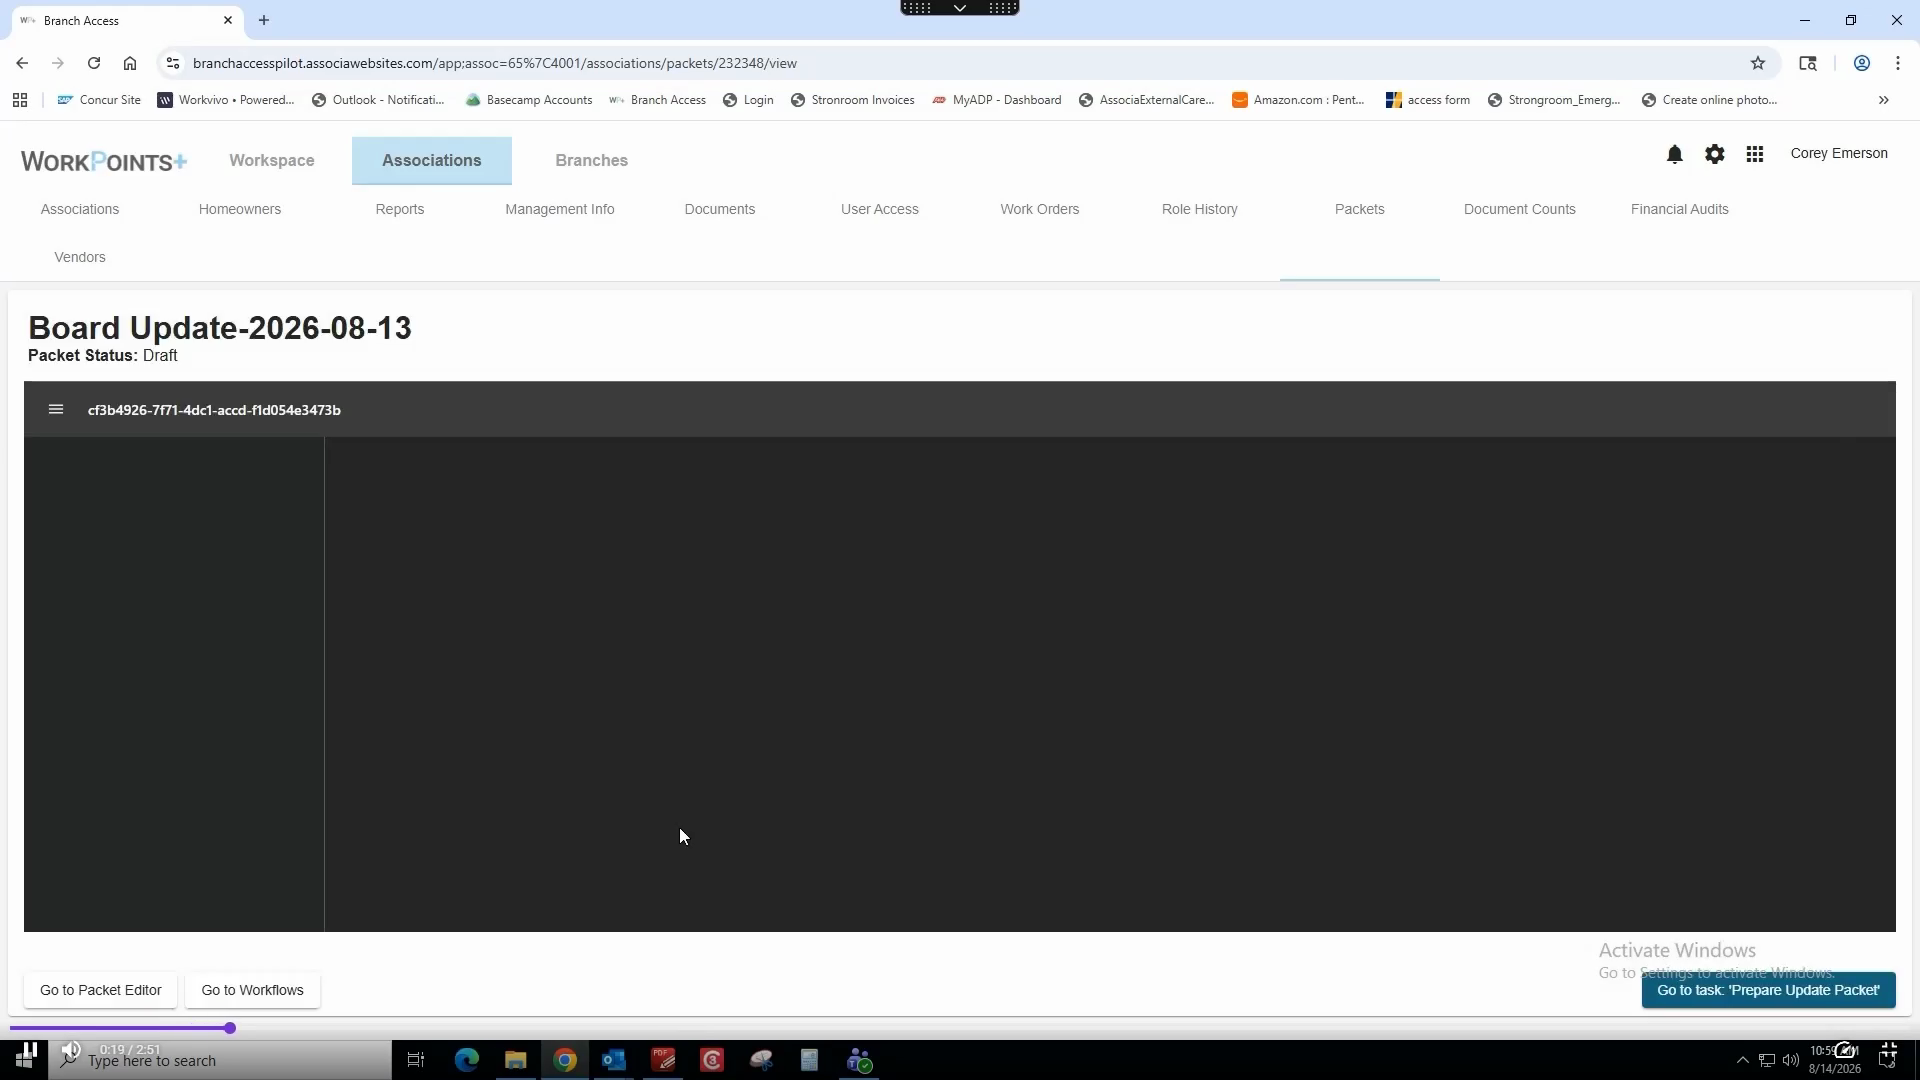Open the PDF viewer sidebar hamburger menu

click(56, 409)
